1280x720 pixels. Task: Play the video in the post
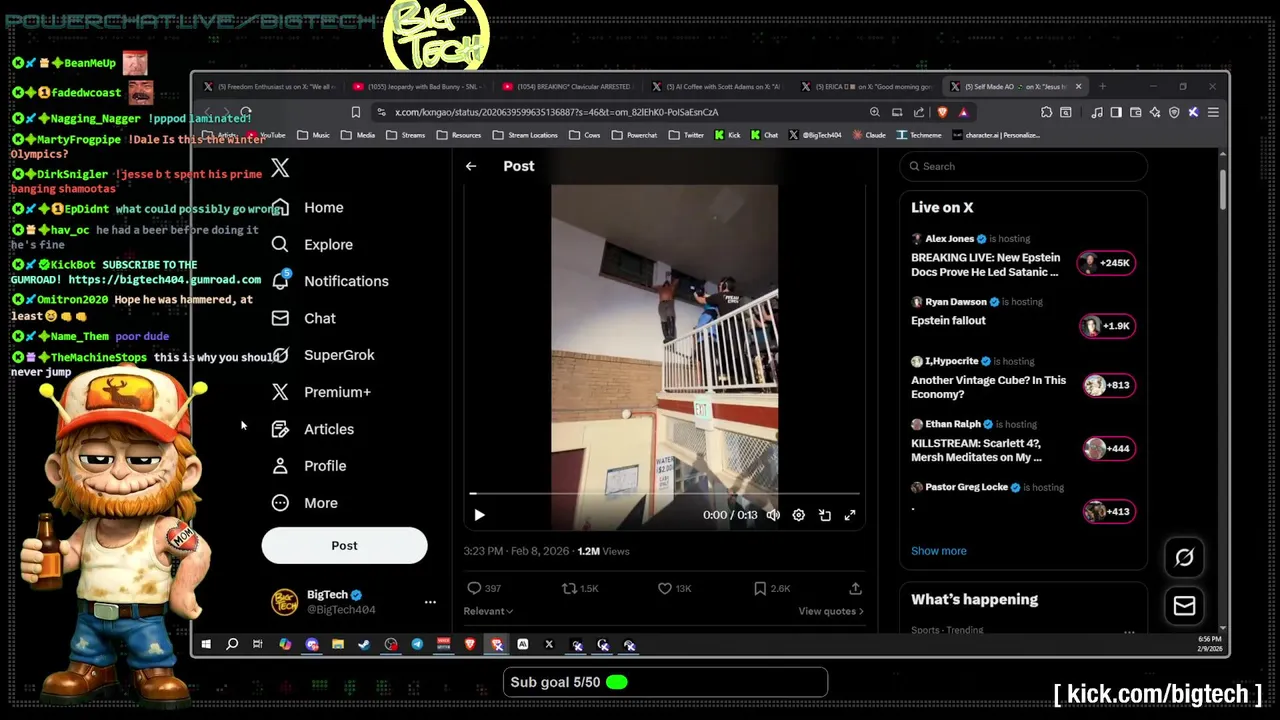point(479,515)
